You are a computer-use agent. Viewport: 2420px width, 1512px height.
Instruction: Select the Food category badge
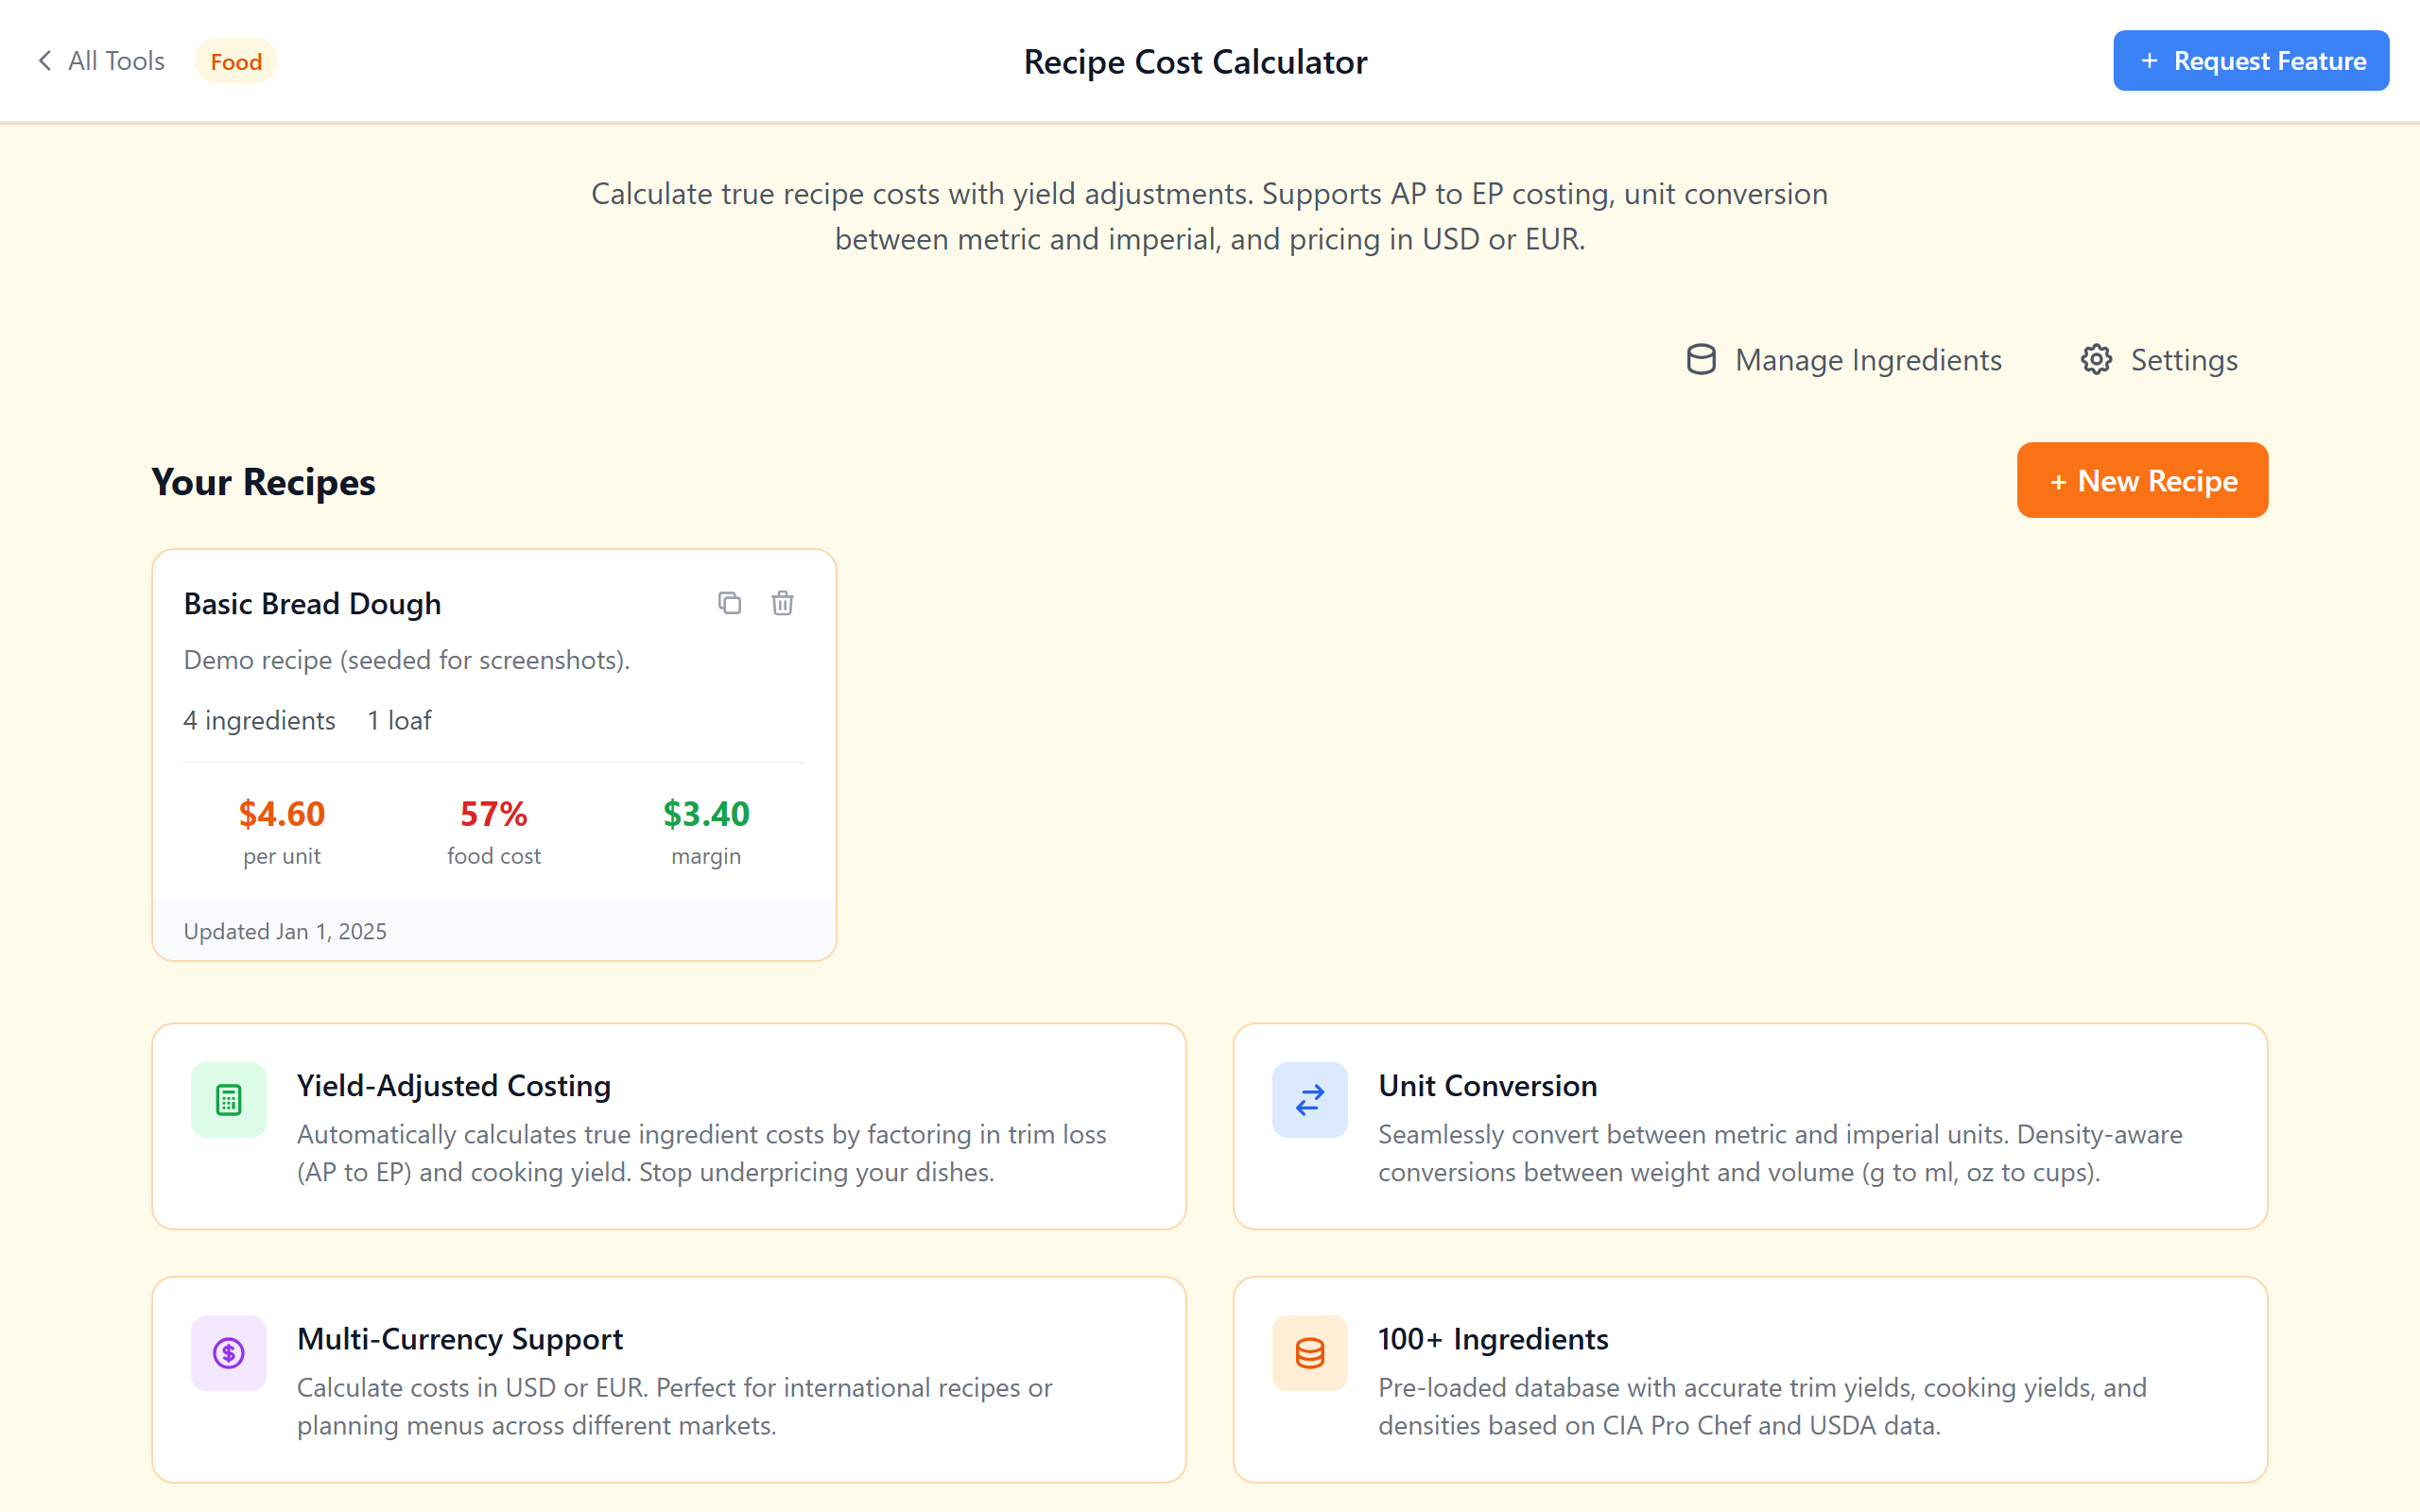pos(235,61)
